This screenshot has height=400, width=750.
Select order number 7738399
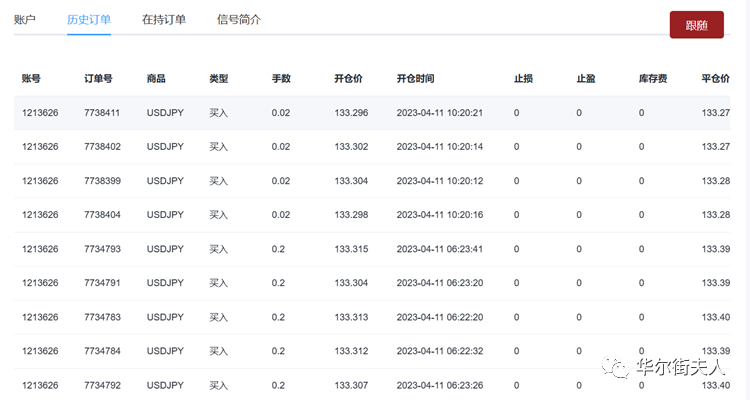(102, 181)
